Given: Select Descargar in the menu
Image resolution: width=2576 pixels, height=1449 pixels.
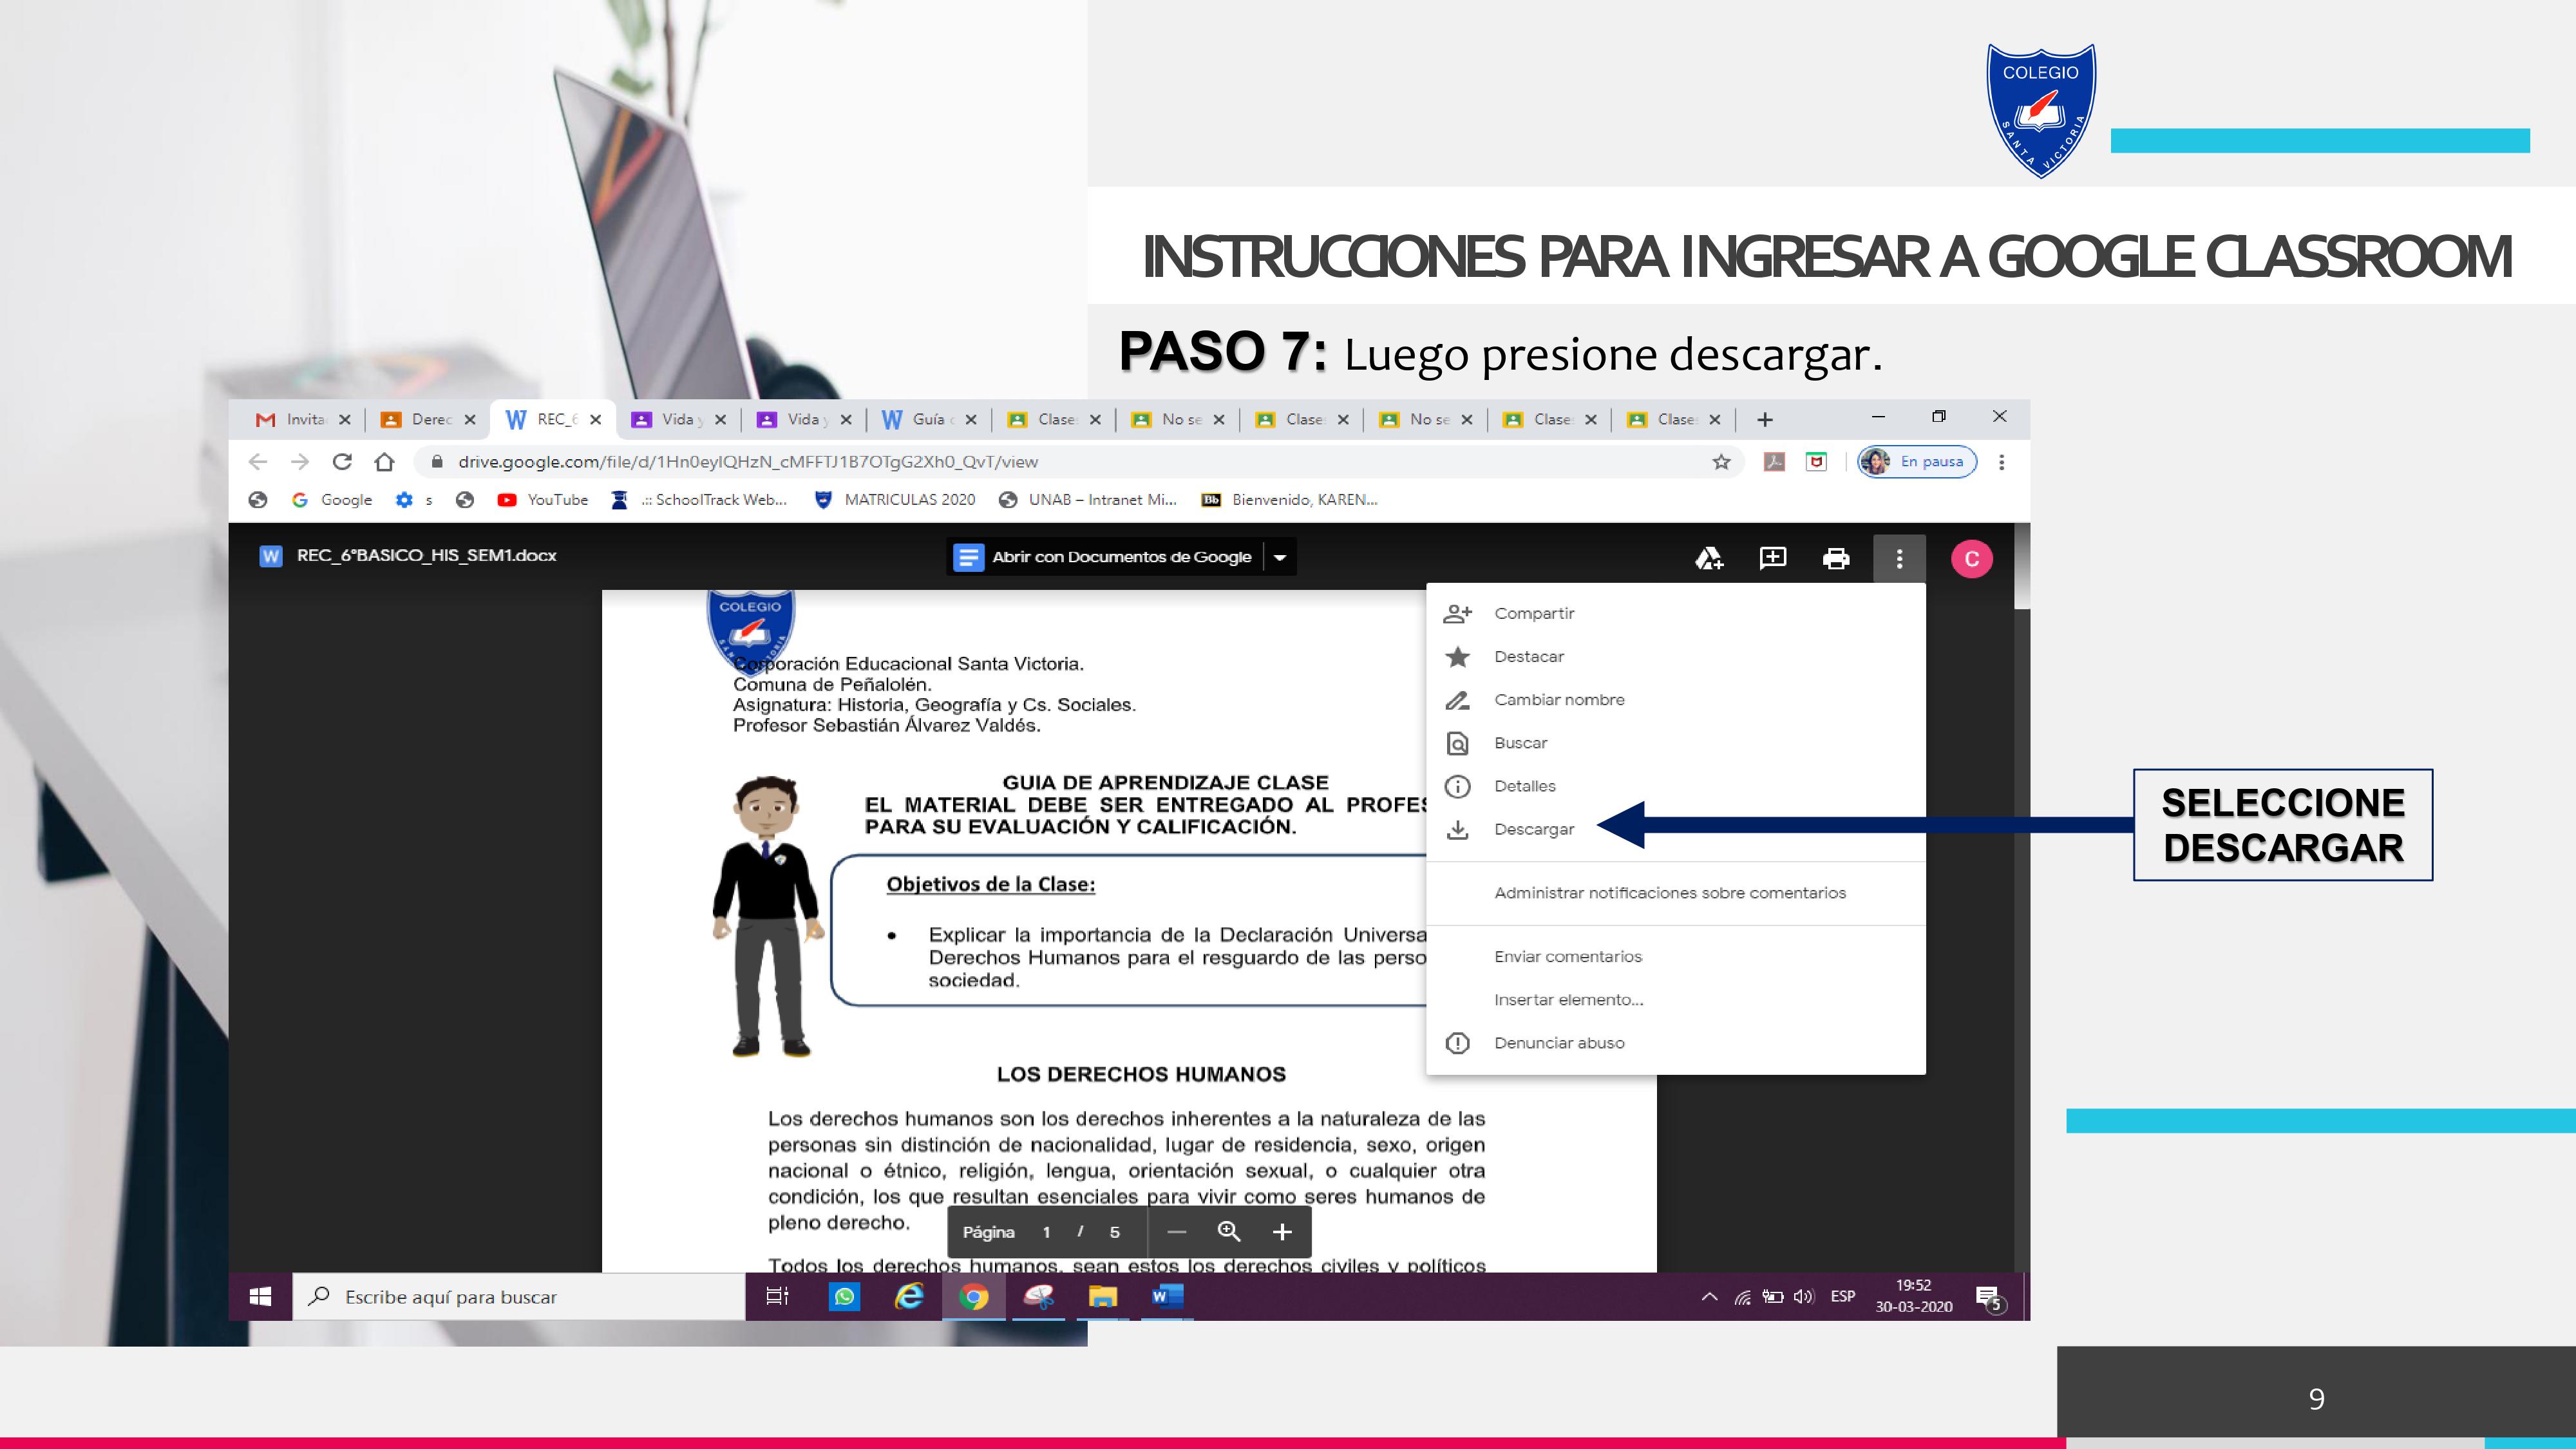Looking at the screenshot, I should [x=1675, y=829].
